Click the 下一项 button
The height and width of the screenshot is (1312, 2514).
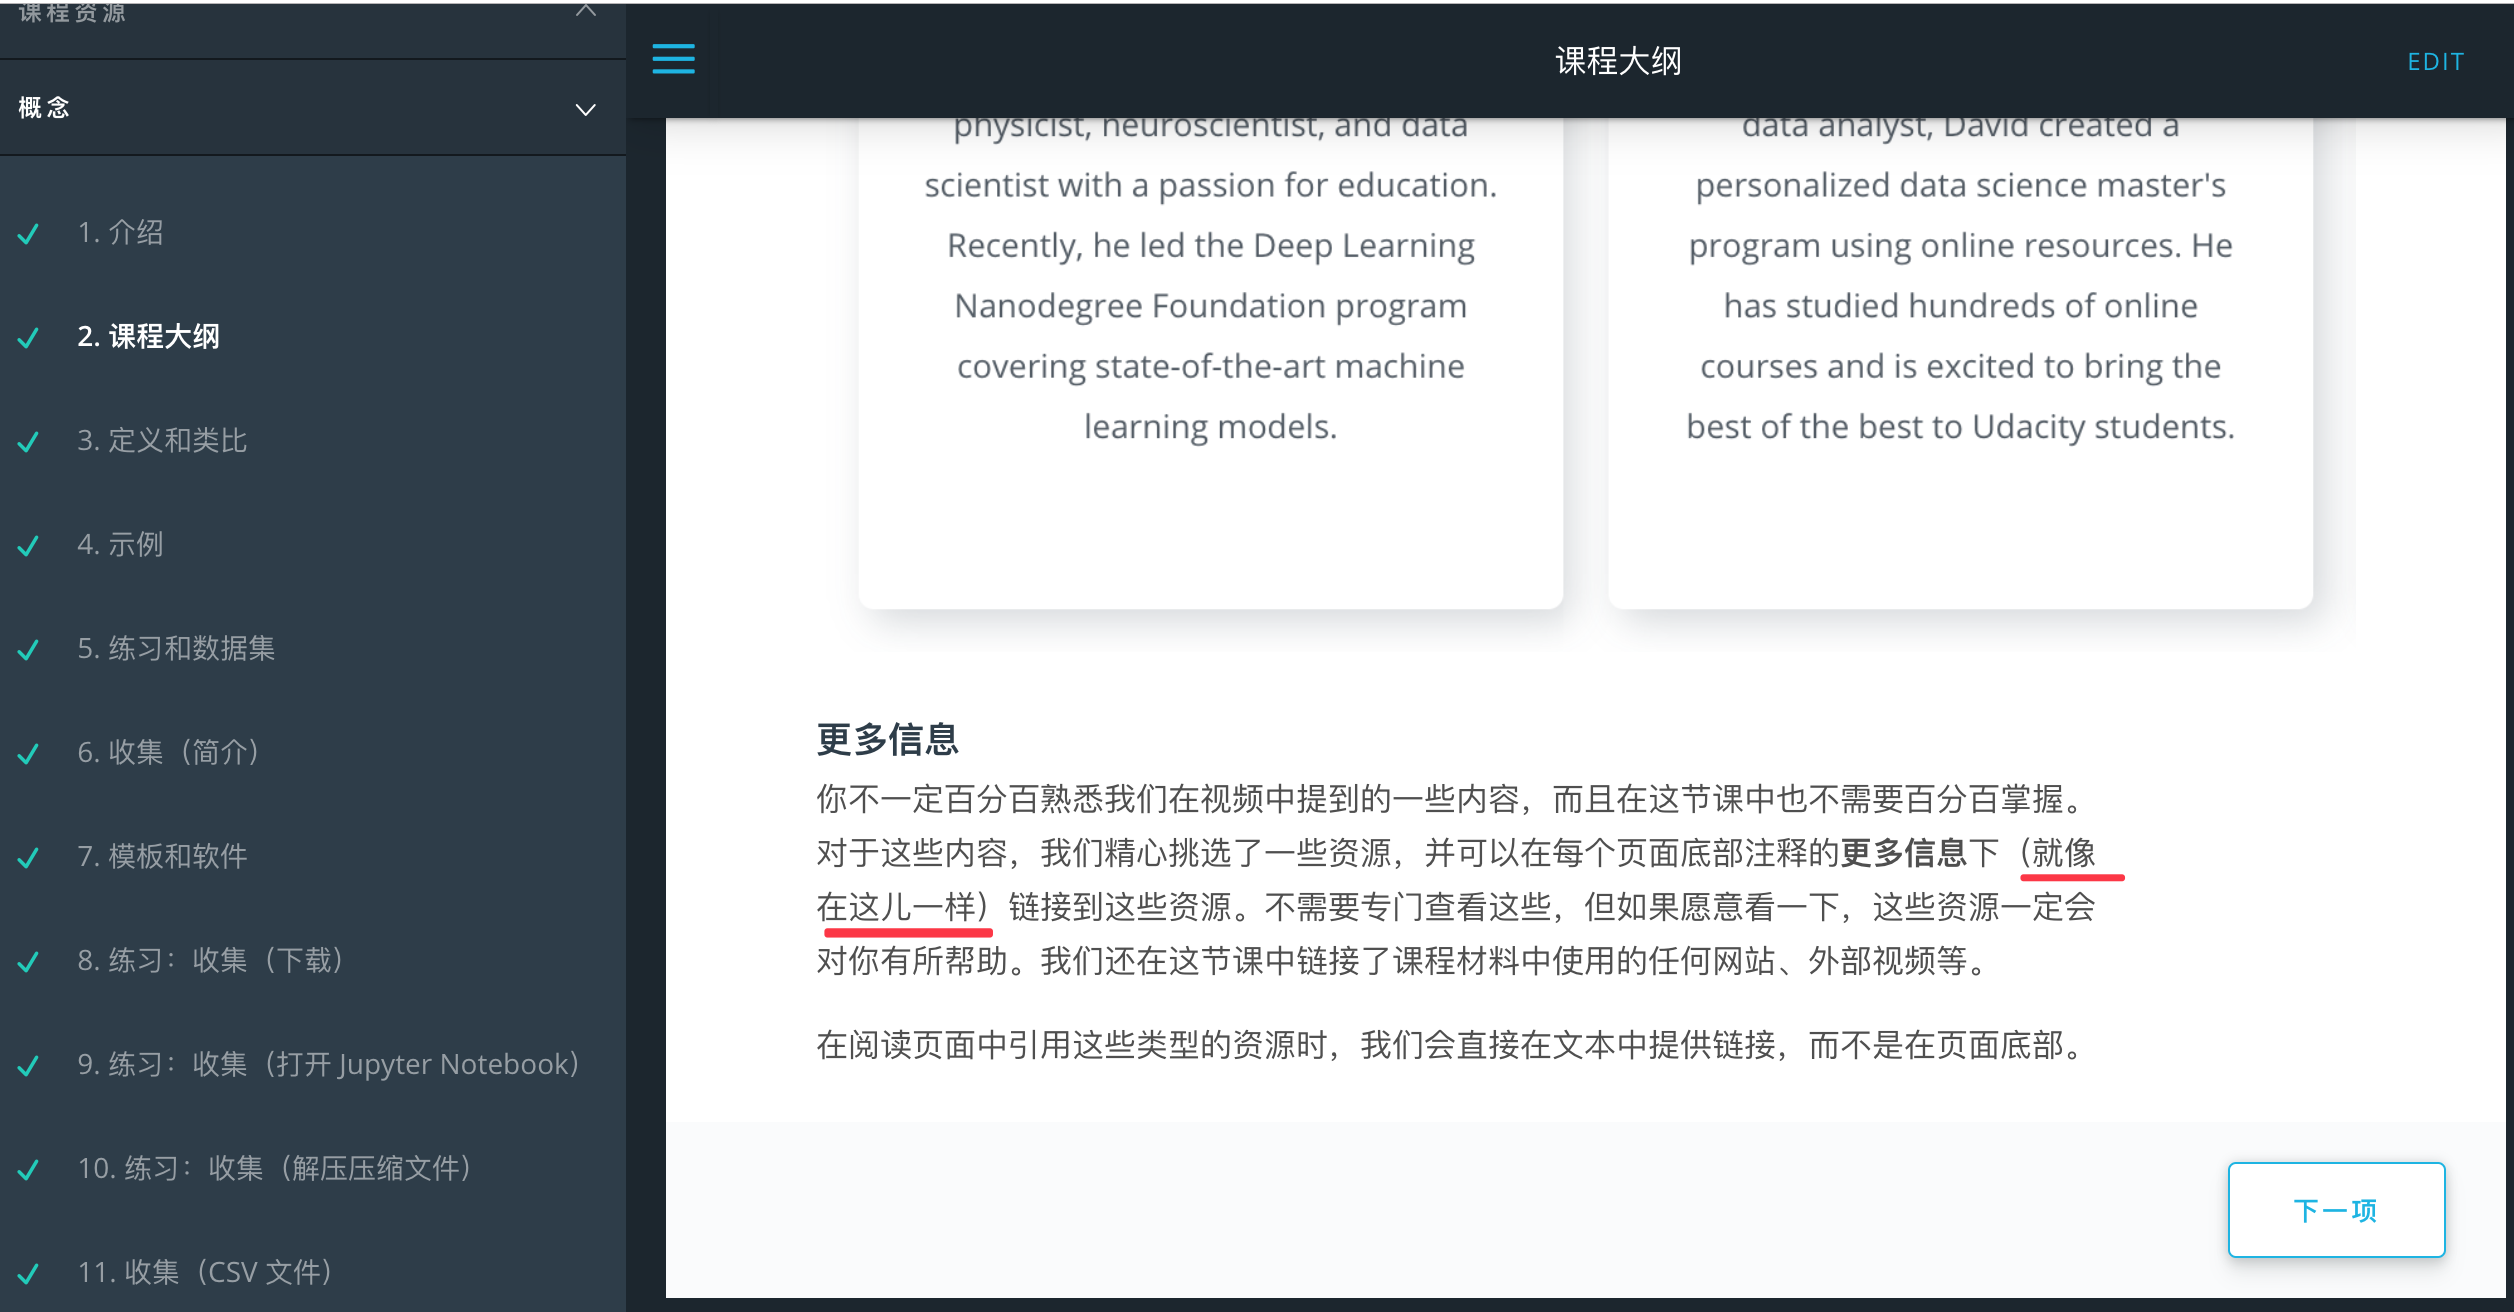(2336, 1209)
